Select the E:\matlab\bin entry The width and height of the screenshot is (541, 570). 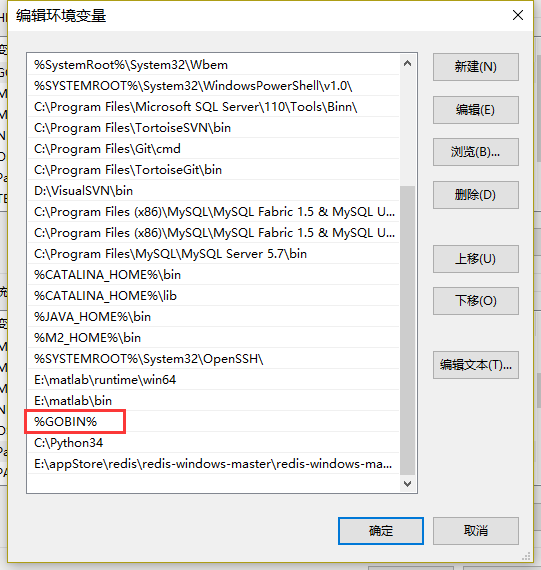(213, 401)
